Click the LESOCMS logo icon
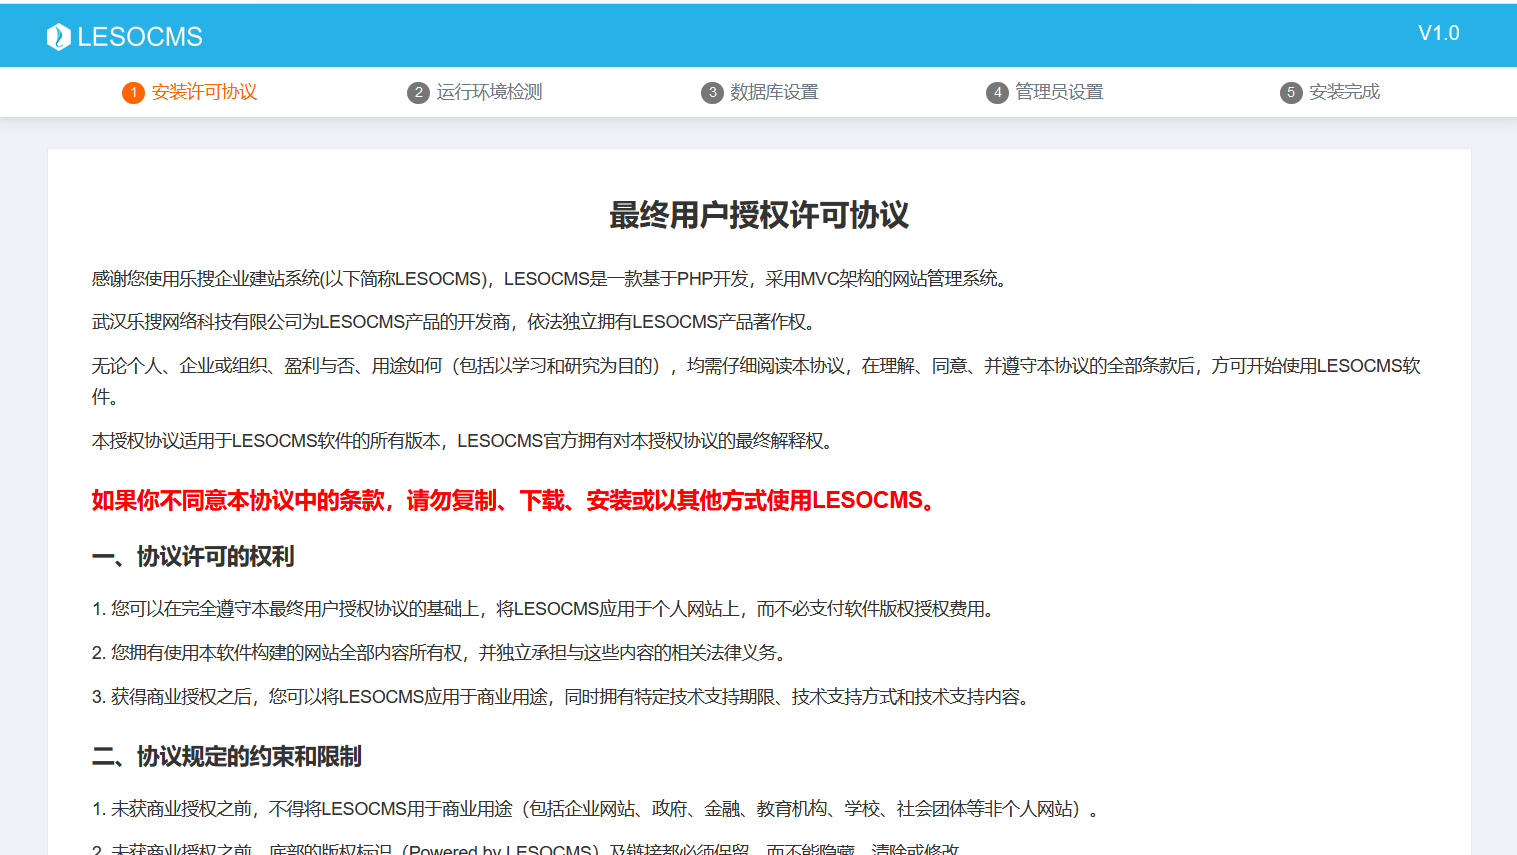Screen dimensions: 1517x855 click(59, 37)
